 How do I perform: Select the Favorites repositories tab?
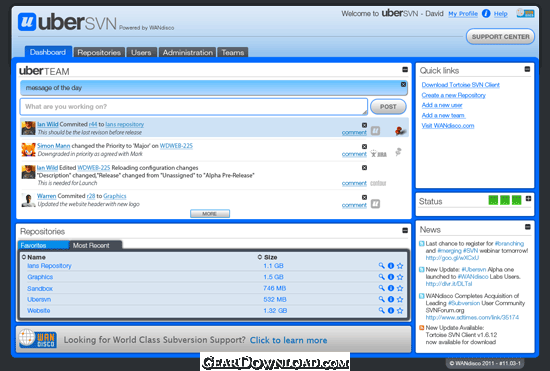(43, 245)
